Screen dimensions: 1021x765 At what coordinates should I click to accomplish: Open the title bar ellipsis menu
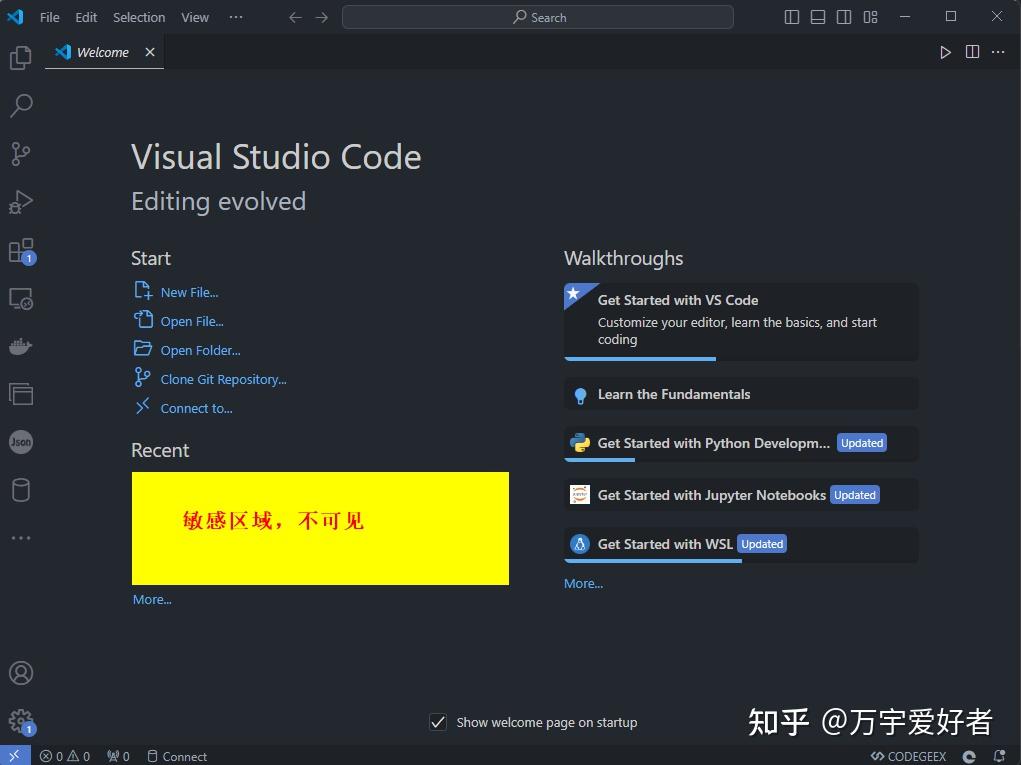click(x=235, y=17)
